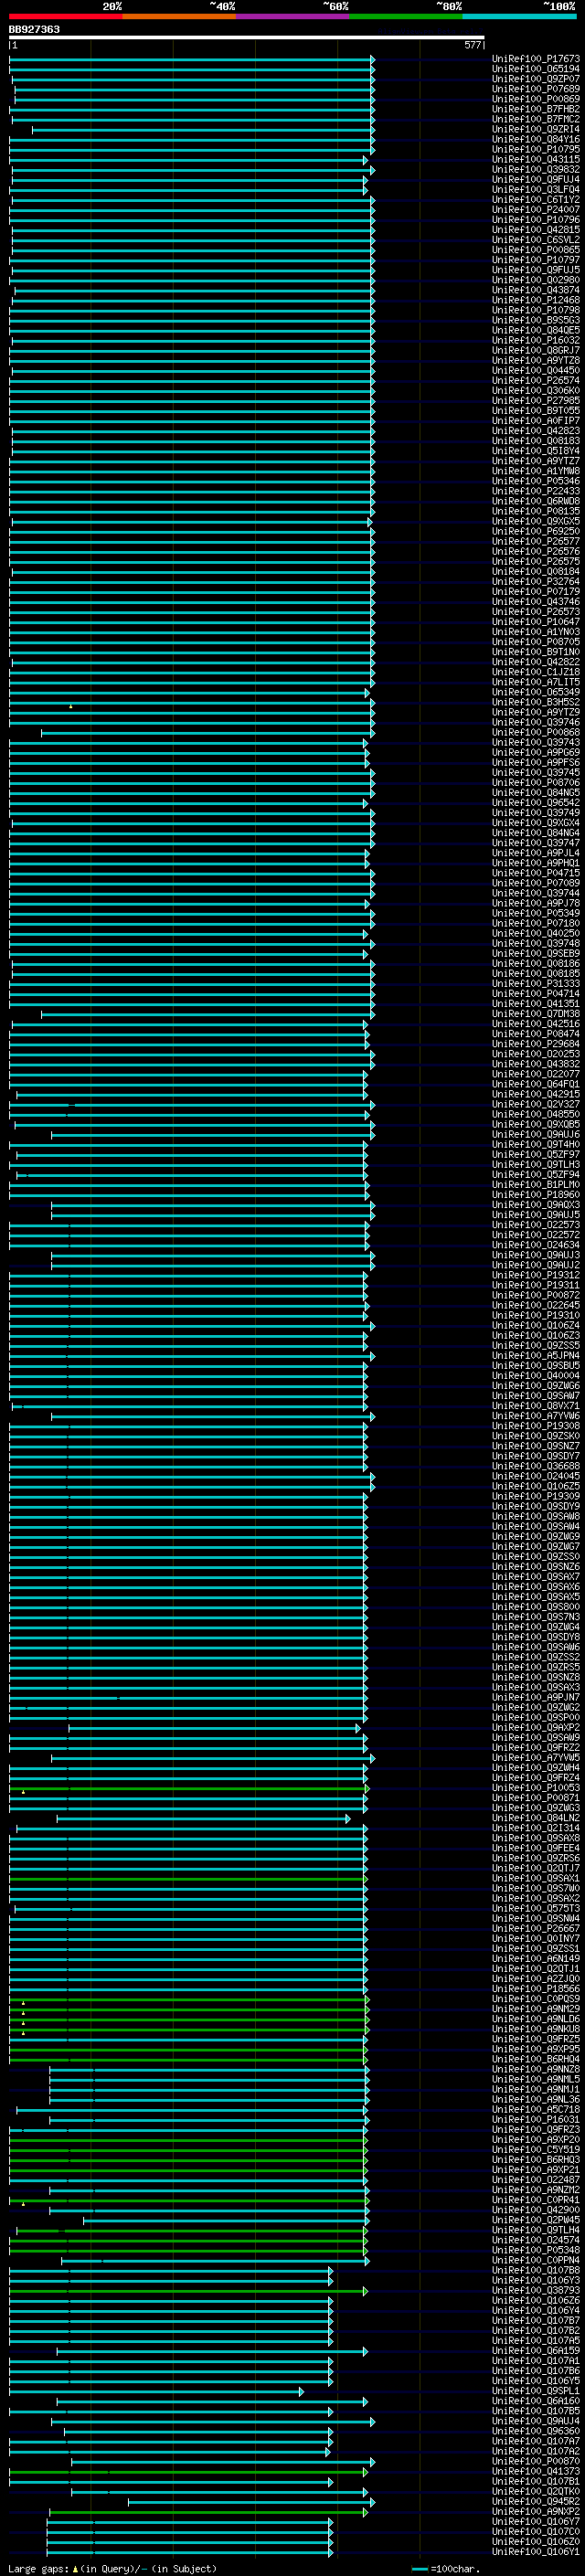Select the UniRef100_Q9SBU5 label
585x2576 pixels.
click(536, 1365)
